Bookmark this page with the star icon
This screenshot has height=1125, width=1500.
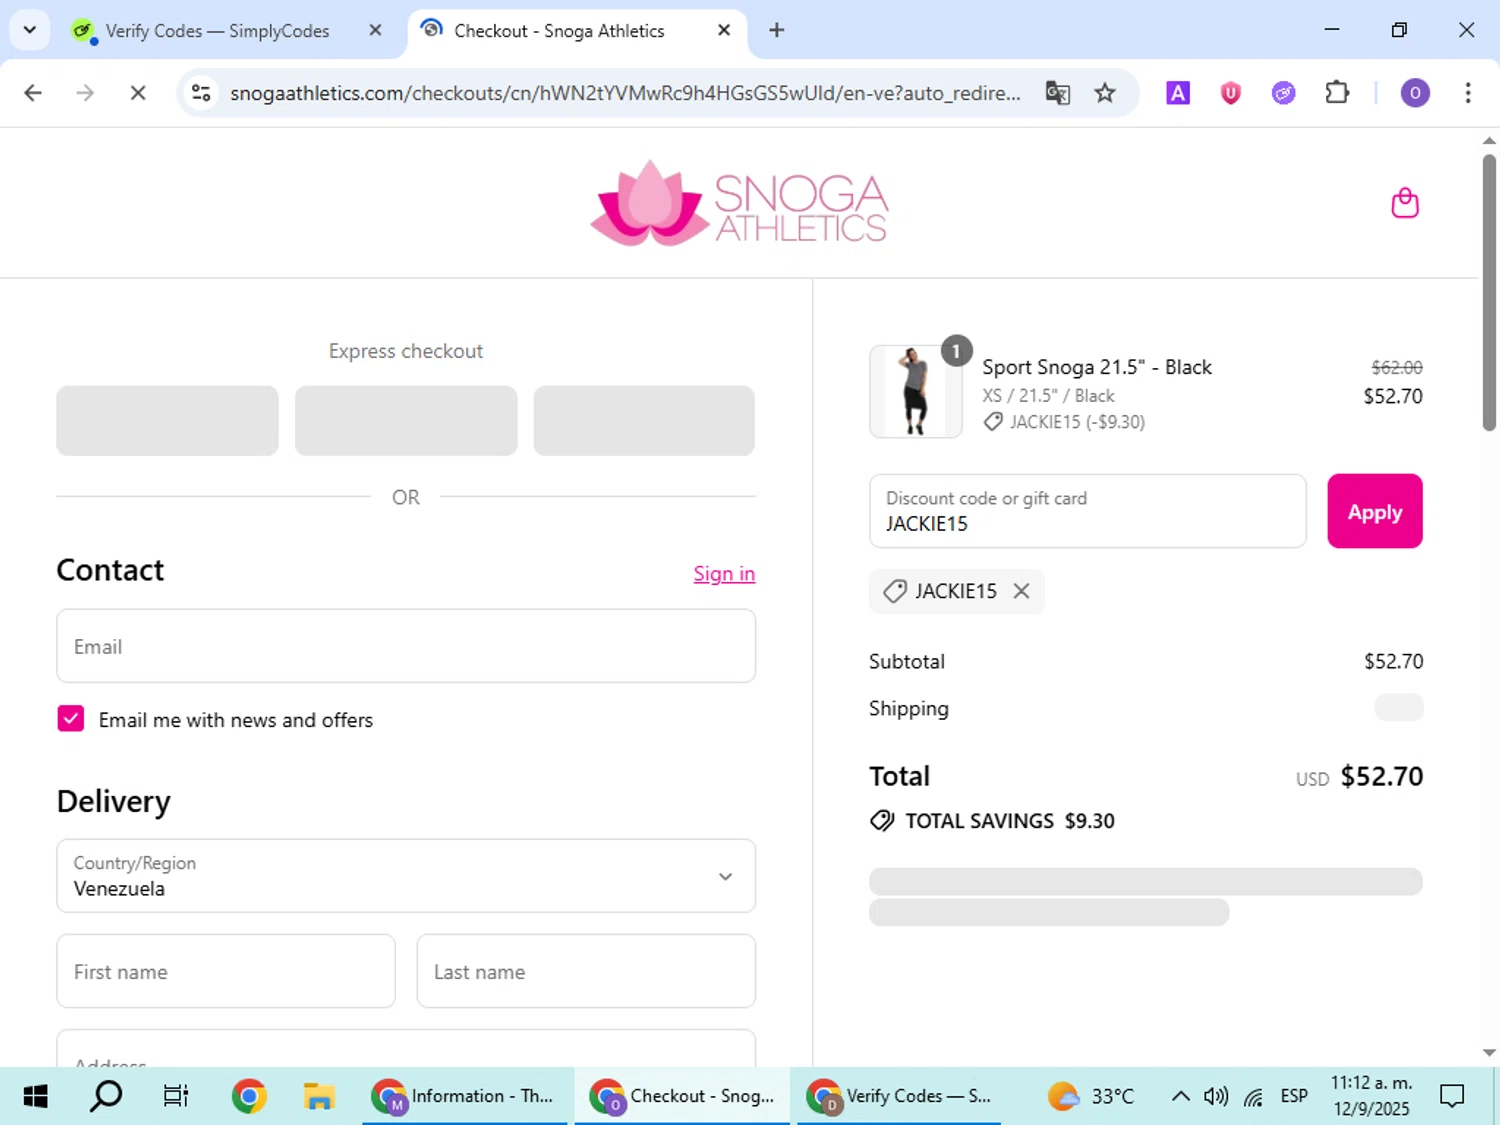coord(1104,93)
